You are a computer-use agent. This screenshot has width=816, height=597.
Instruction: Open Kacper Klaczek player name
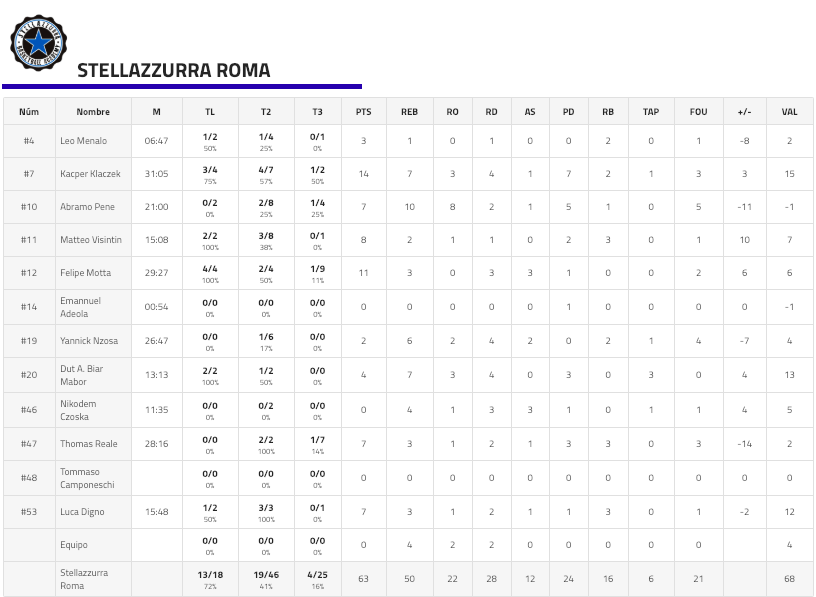[90, 174]
